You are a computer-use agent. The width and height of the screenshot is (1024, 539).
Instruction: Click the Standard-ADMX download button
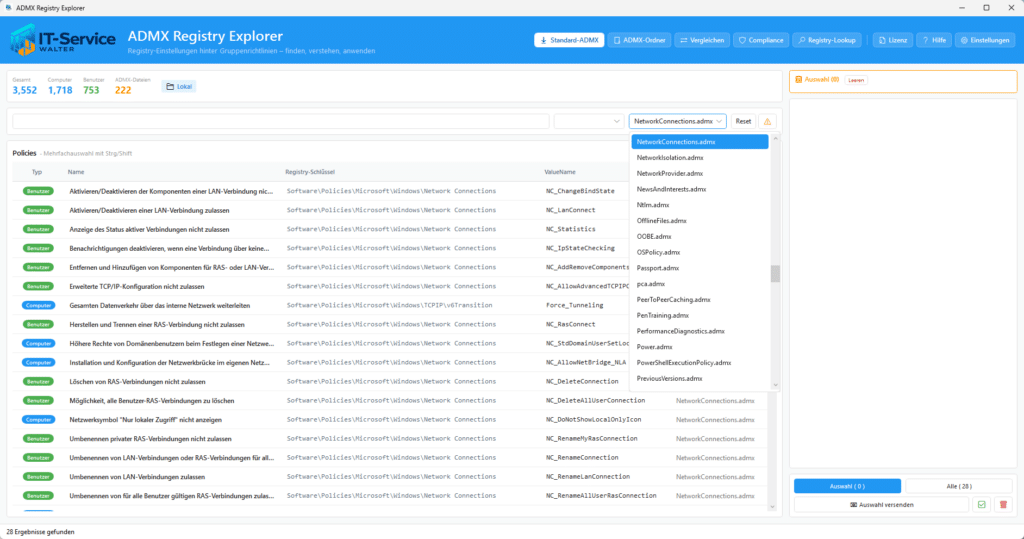569,40
